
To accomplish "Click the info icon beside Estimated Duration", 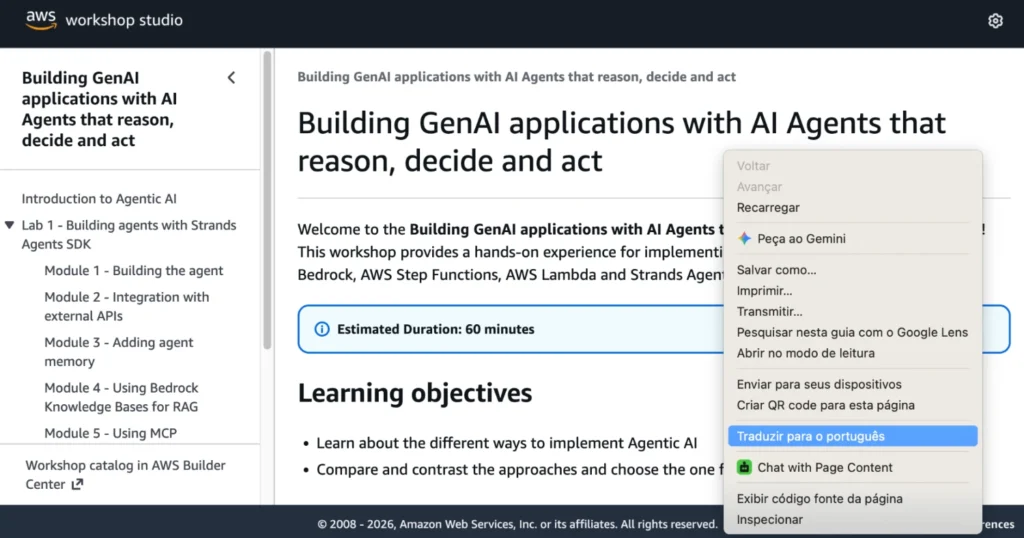I will click(x=322, y=329).
